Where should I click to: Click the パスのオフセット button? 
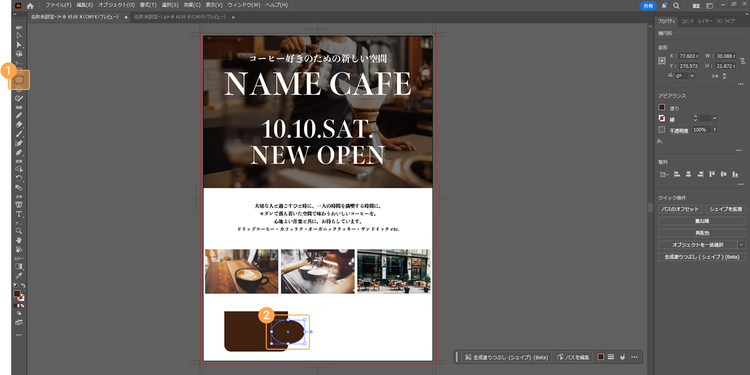coord(680,209)
